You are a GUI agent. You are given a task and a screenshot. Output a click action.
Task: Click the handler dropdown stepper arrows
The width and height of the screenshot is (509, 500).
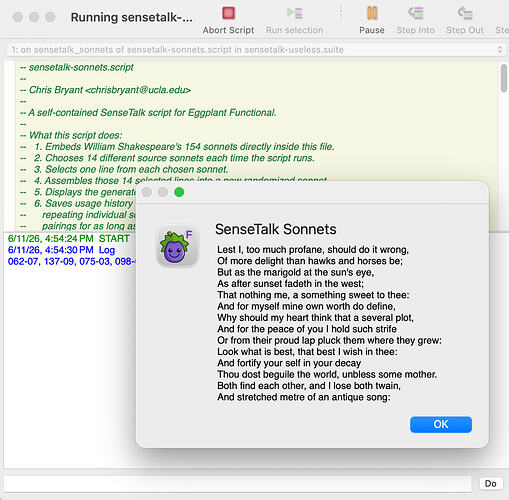pyautogui.click(x=500, y=50)
